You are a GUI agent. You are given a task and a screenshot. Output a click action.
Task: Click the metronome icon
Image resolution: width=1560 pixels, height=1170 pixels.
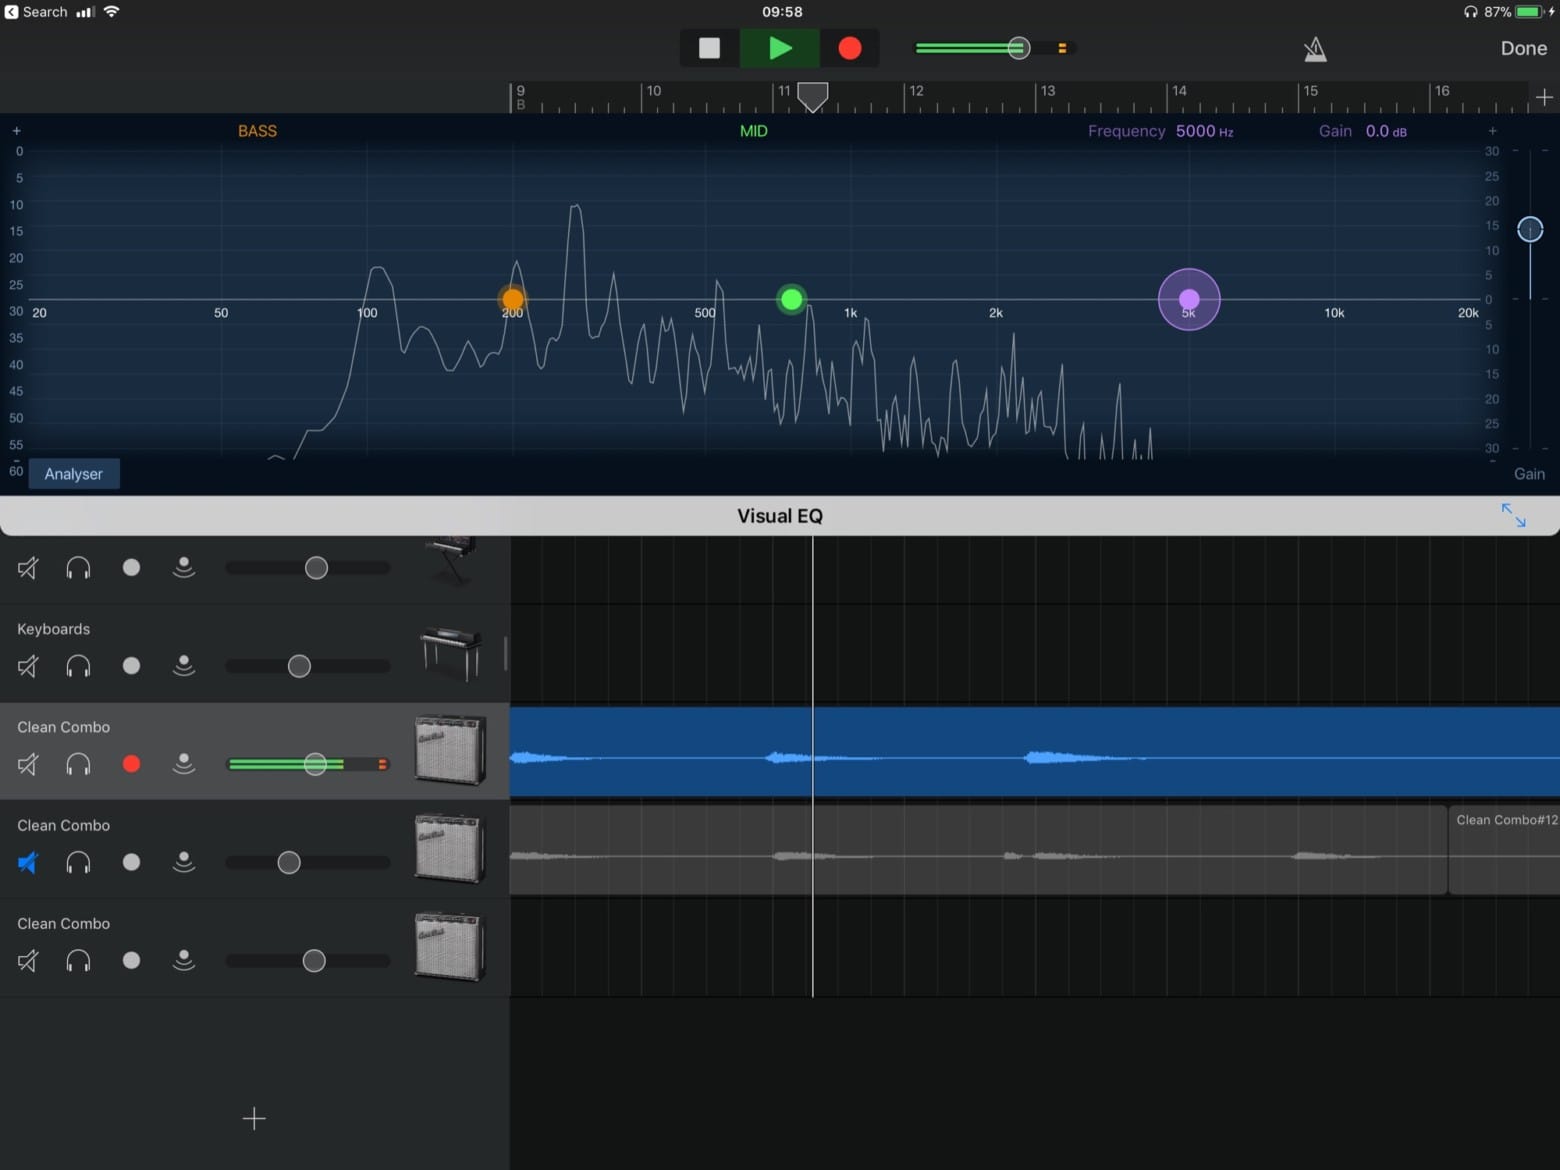tap(1315, 48)
